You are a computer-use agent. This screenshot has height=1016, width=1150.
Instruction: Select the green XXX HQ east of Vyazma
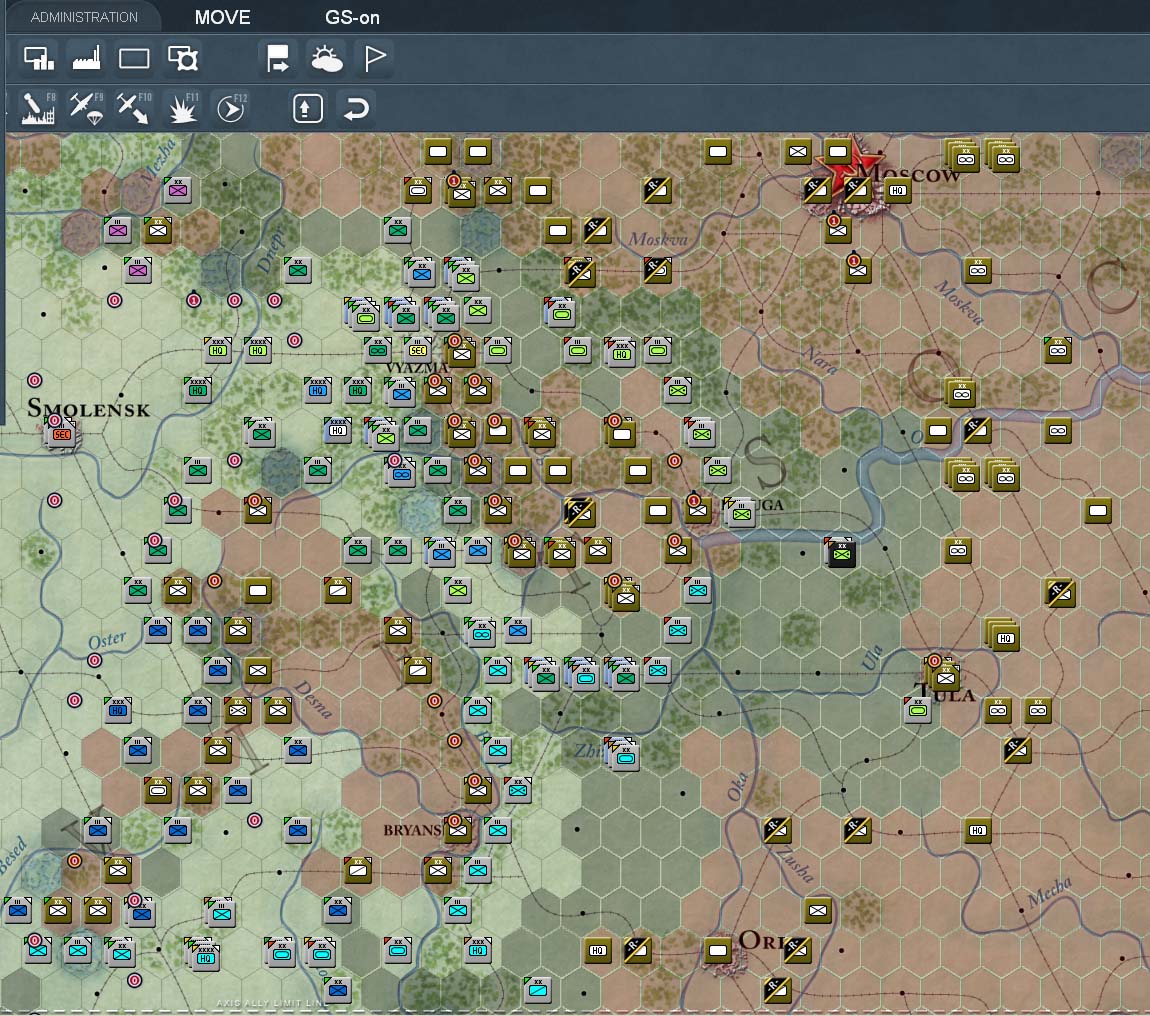(x=620, y=353)
